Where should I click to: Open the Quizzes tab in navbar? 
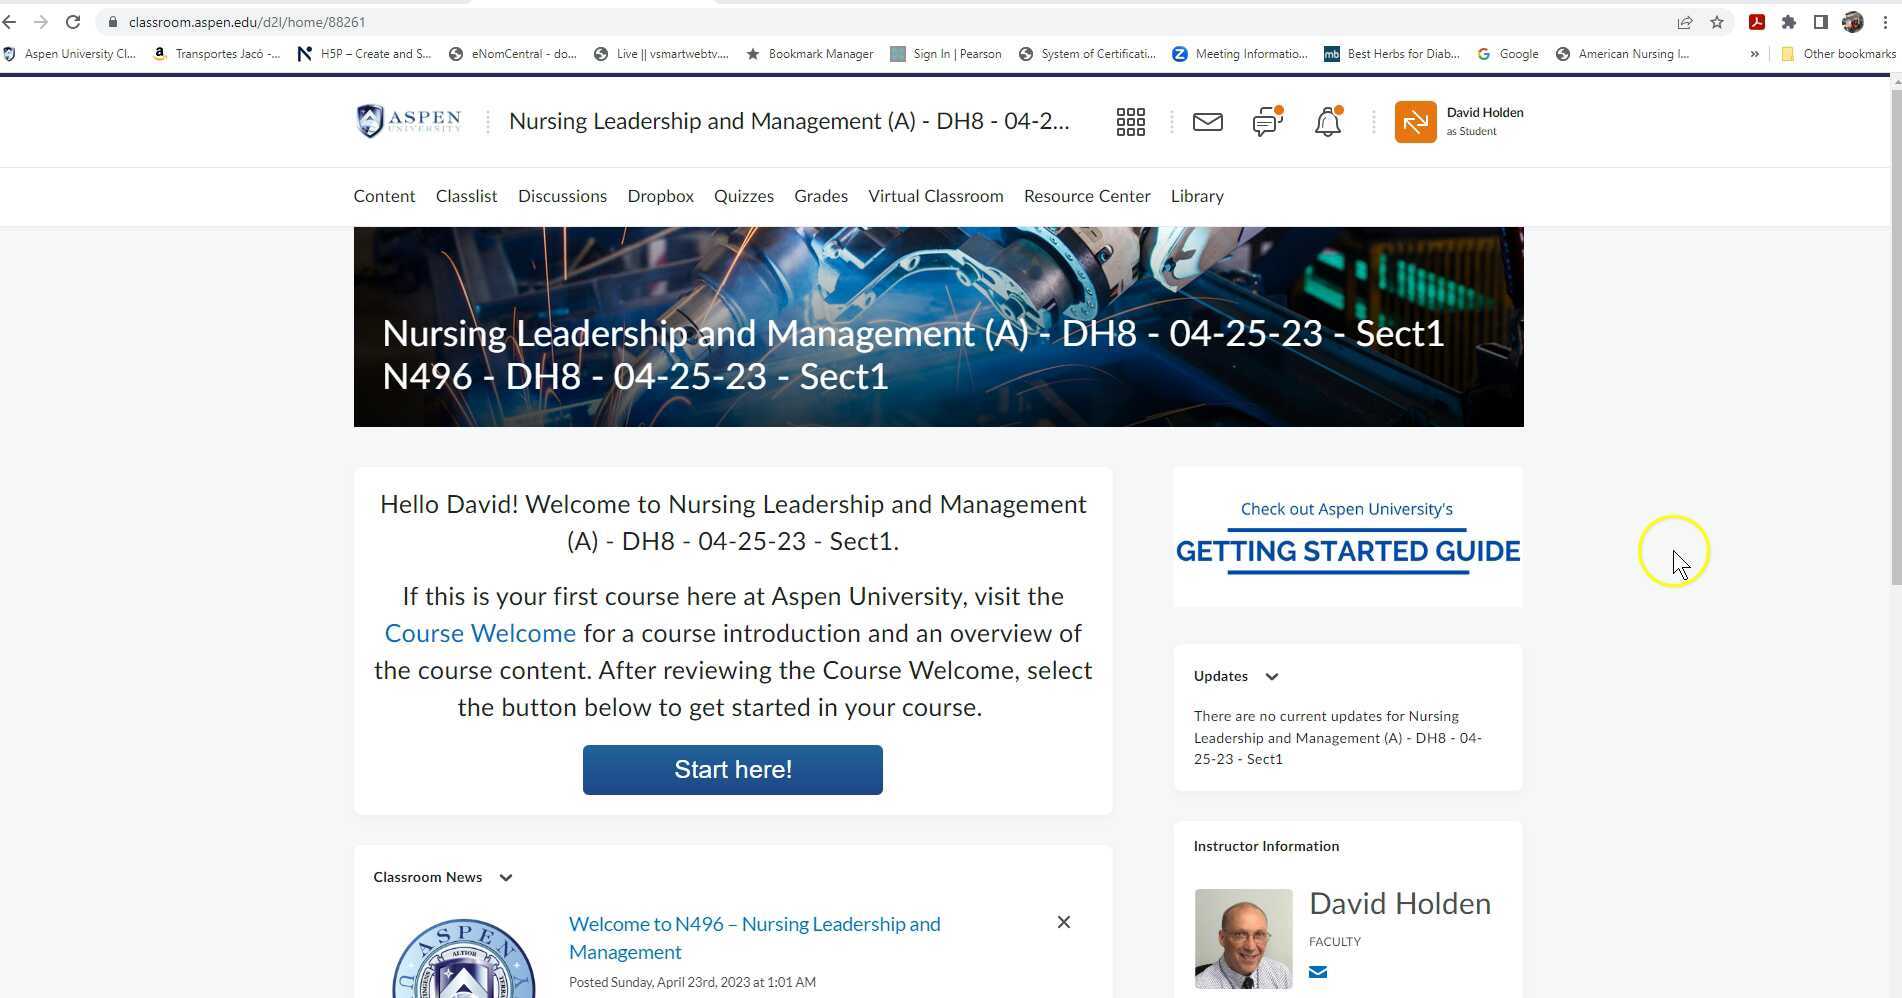coord(743,196)
